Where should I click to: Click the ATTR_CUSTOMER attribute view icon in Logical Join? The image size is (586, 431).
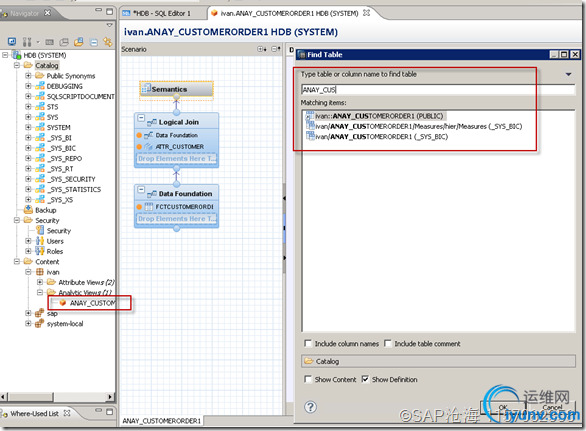pyautogui.click(x=149, y=147)
